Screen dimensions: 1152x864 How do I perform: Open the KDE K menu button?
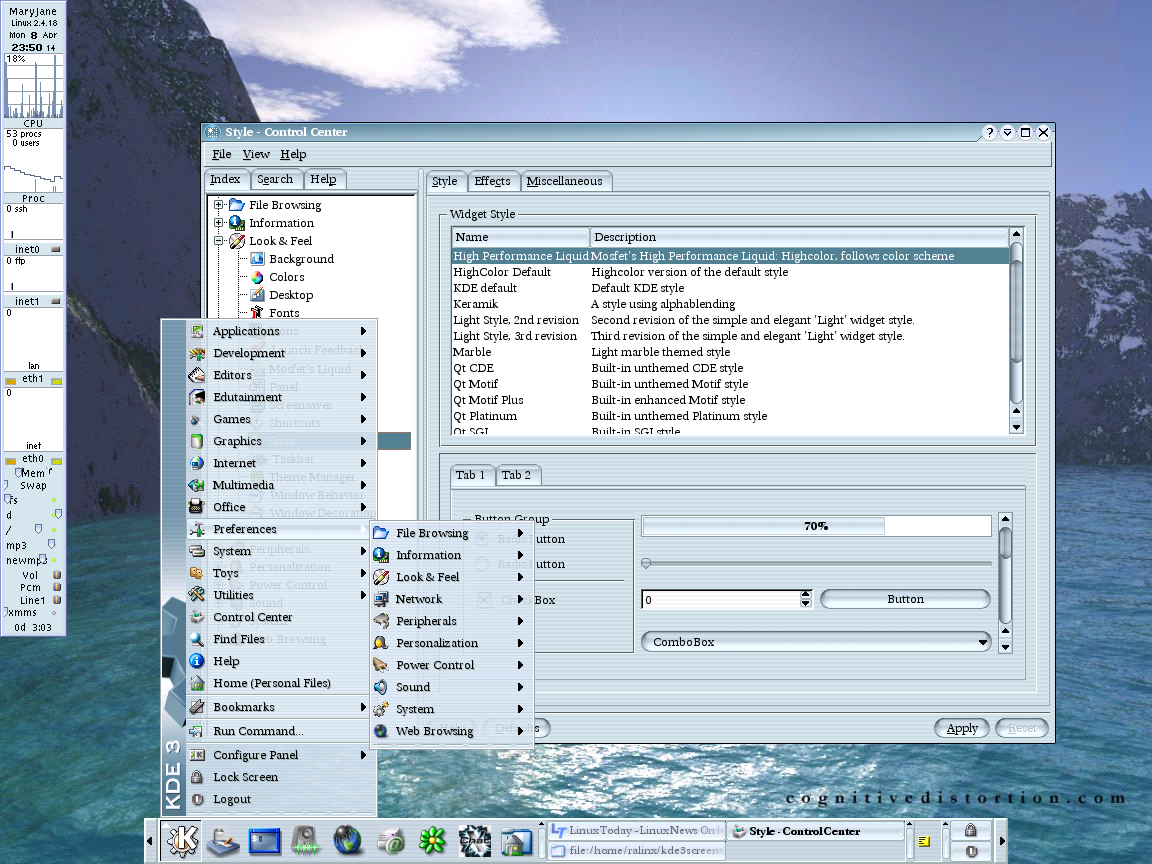coord(181,841)
